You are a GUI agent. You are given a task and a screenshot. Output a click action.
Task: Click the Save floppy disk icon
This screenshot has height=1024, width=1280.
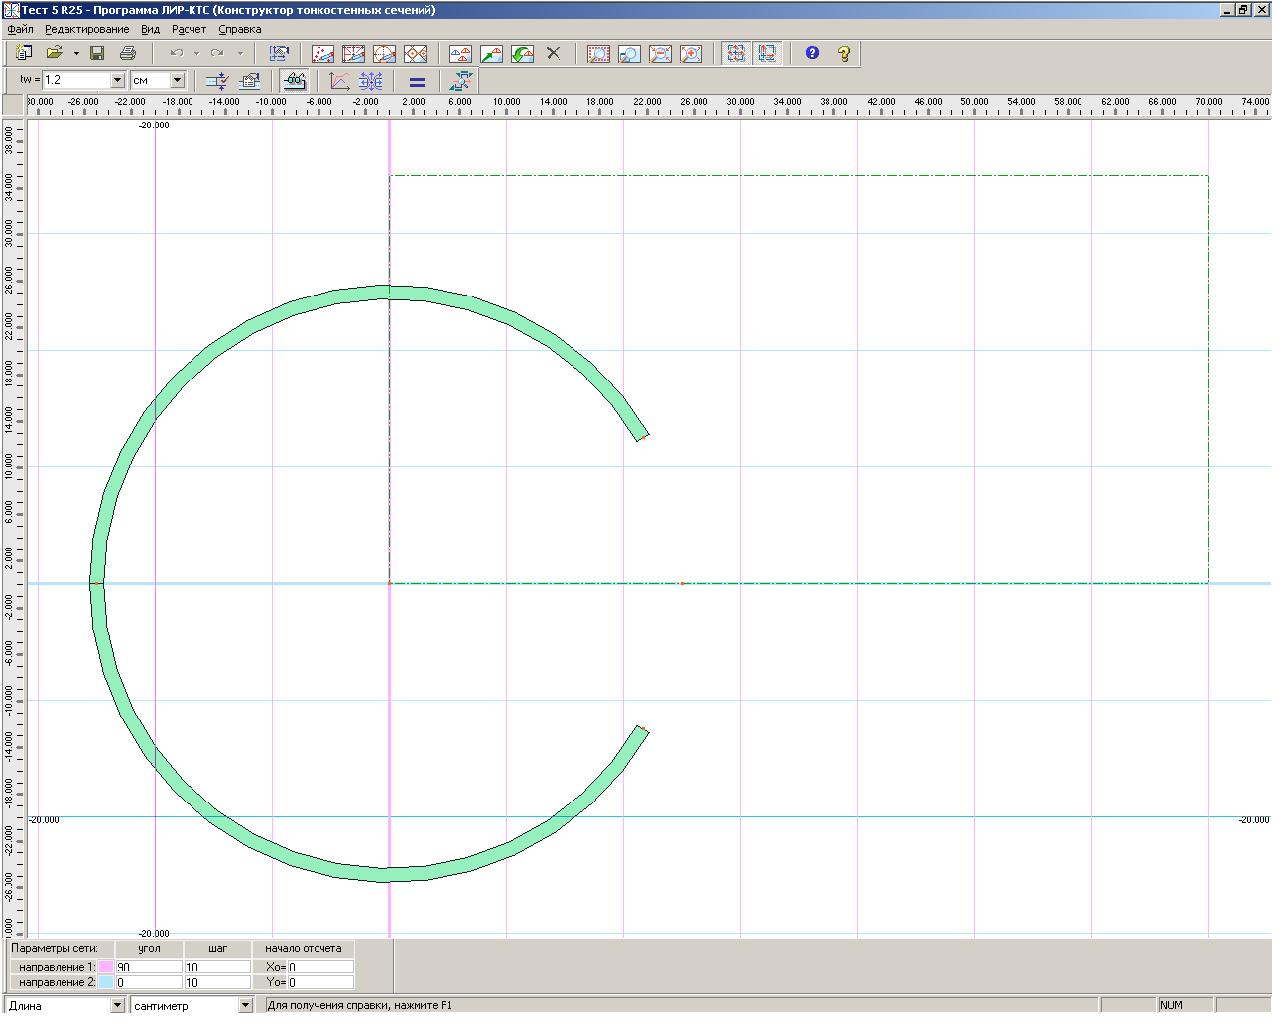97,53
